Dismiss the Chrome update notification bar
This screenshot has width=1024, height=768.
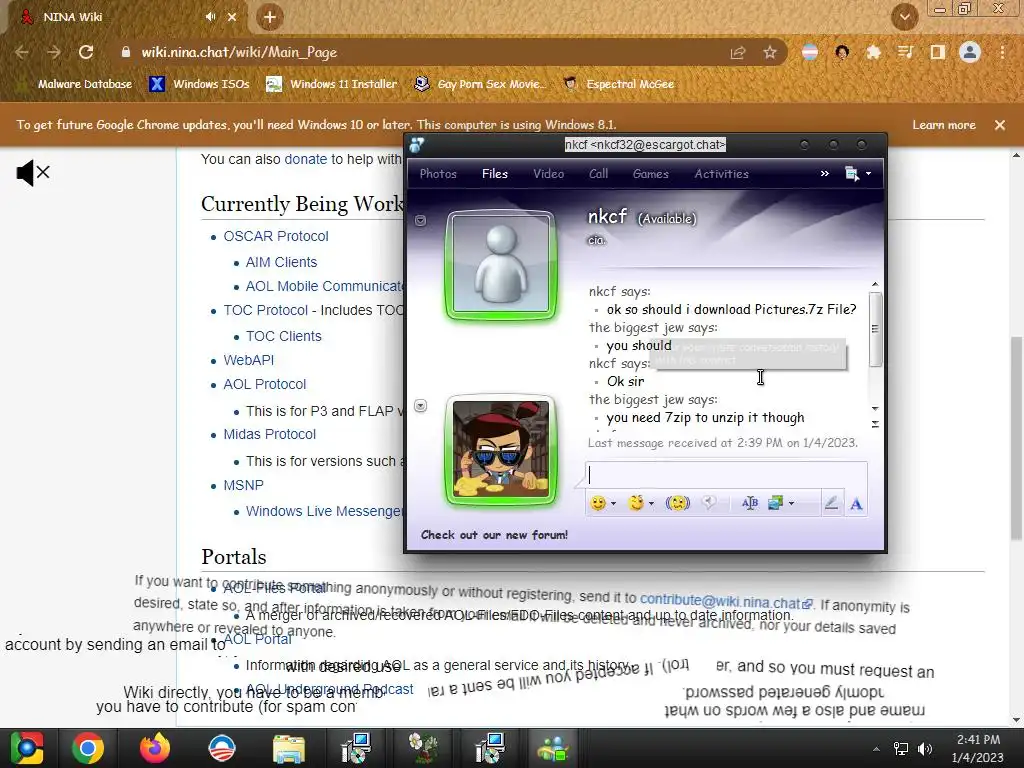1000,125
